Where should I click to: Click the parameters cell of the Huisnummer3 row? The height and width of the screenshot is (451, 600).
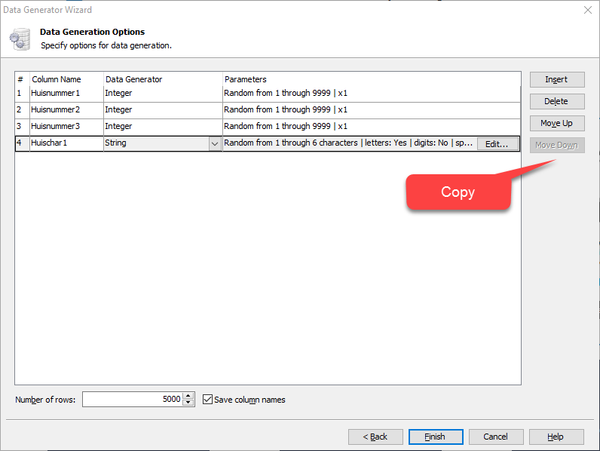(x=370, y=127)
